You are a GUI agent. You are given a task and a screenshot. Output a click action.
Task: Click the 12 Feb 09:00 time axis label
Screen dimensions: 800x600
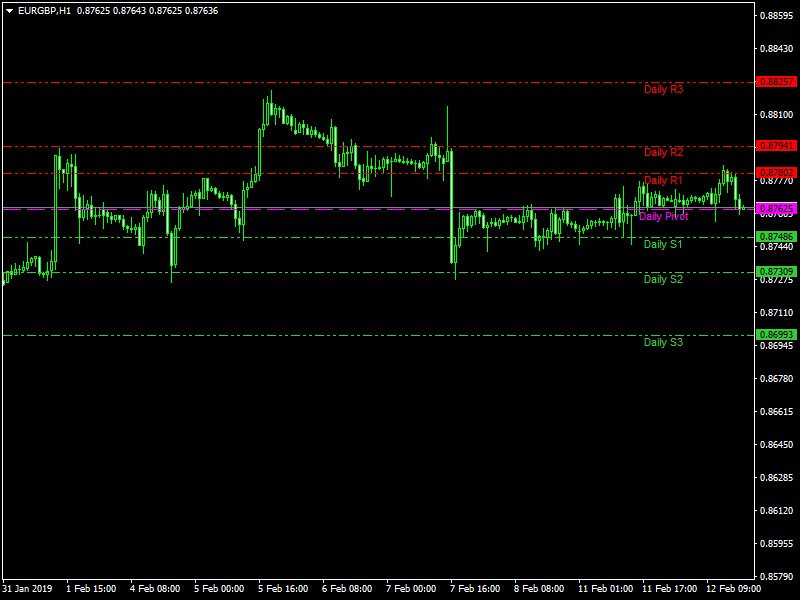pos(735,589)
